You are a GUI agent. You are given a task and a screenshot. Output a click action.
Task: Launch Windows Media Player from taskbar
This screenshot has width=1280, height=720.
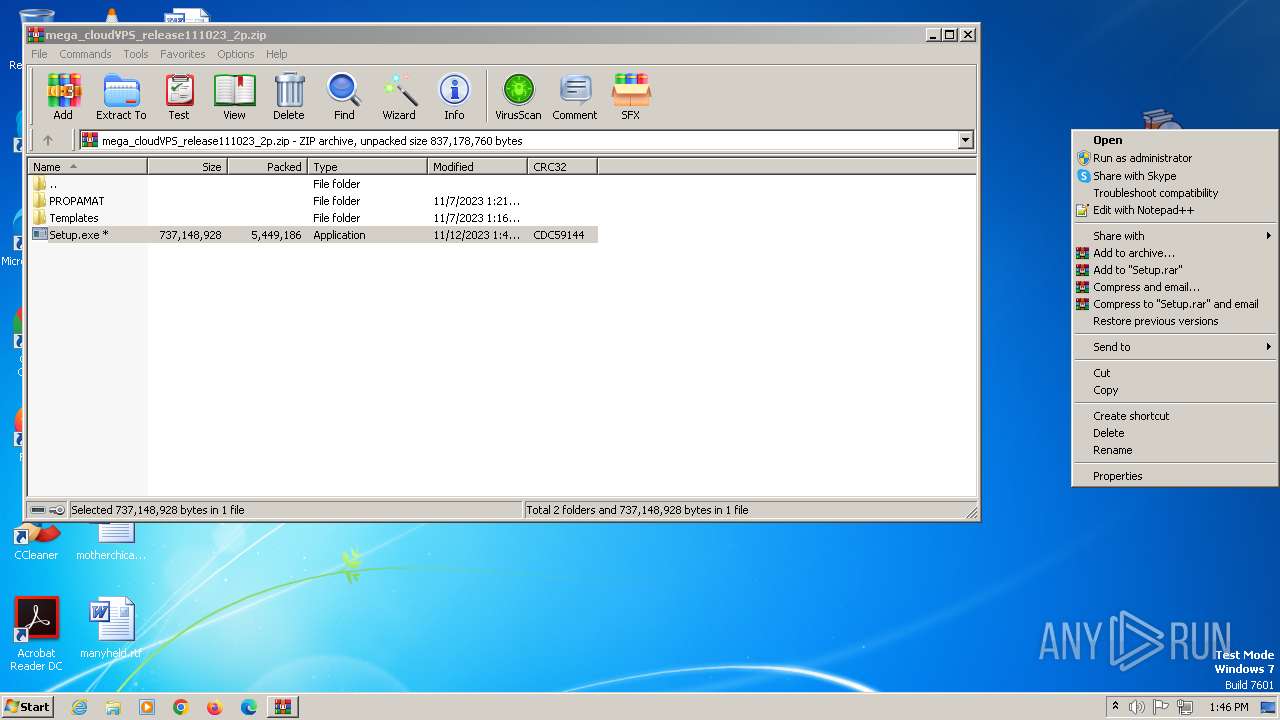(147, 707)
